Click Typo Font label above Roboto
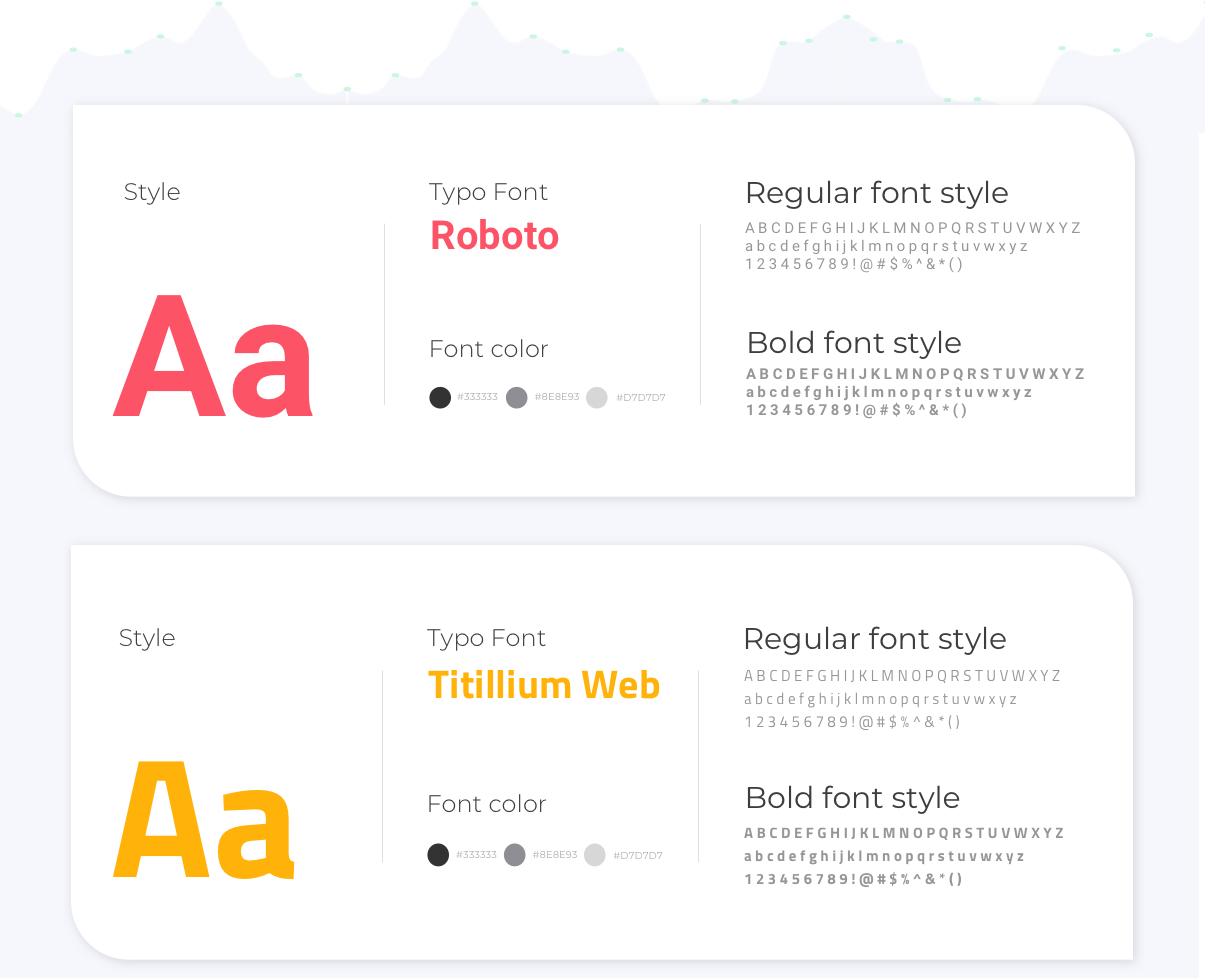 pyautogui.click(x=489, y=192)
